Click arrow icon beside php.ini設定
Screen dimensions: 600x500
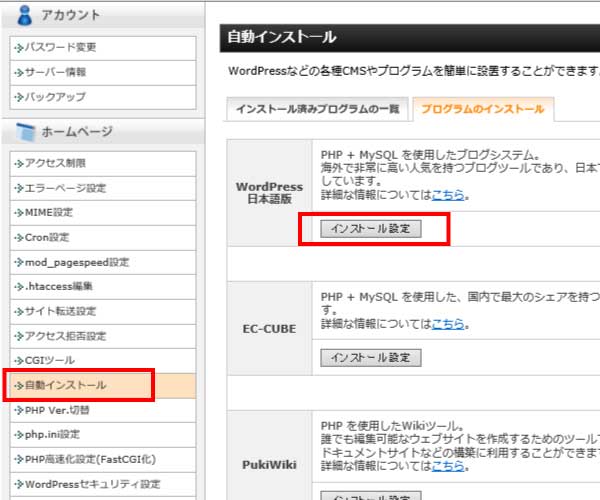[19, 435]
